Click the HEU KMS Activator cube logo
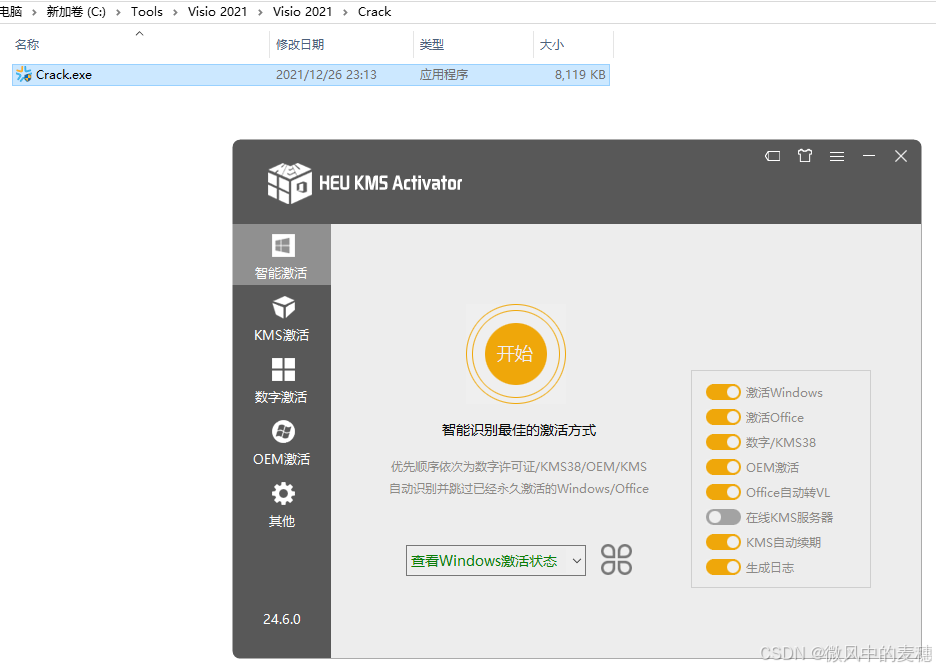The height and width of the screenshot is (669, 936). [x=289, y=183]
